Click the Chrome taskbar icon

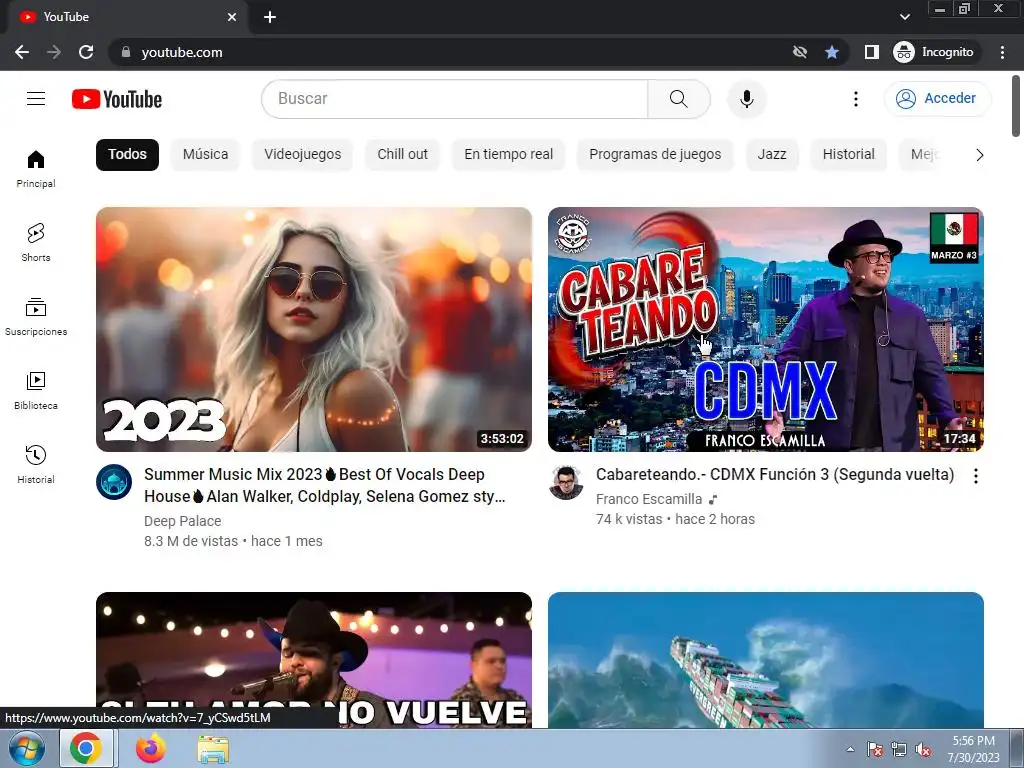(x=86, y=748)
